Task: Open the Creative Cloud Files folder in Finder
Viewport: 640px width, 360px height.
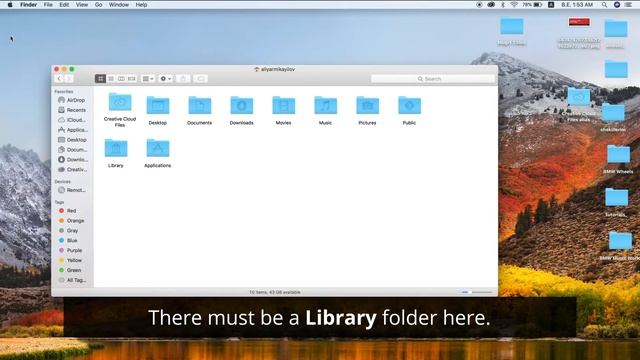Action: pos(120,102)
